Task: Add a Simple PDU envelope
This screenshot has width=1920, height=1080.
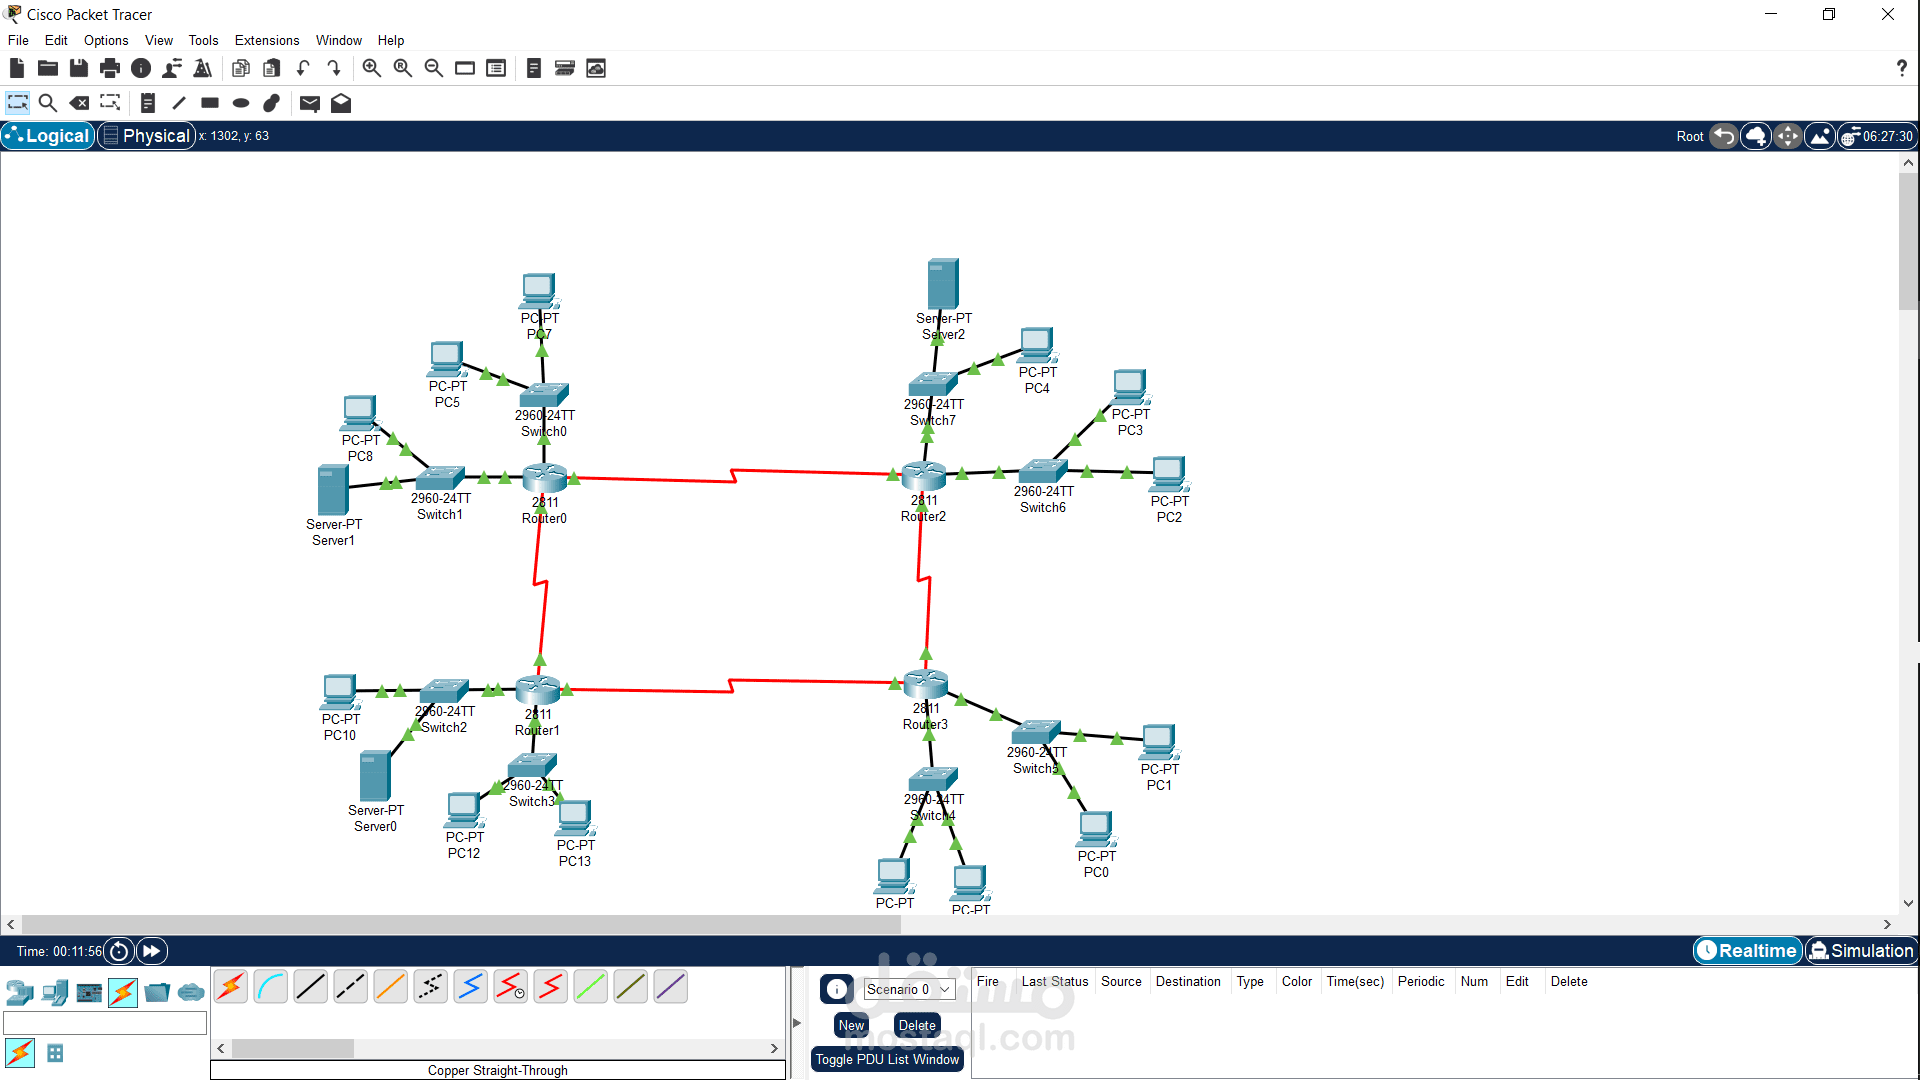Action: 310,103
